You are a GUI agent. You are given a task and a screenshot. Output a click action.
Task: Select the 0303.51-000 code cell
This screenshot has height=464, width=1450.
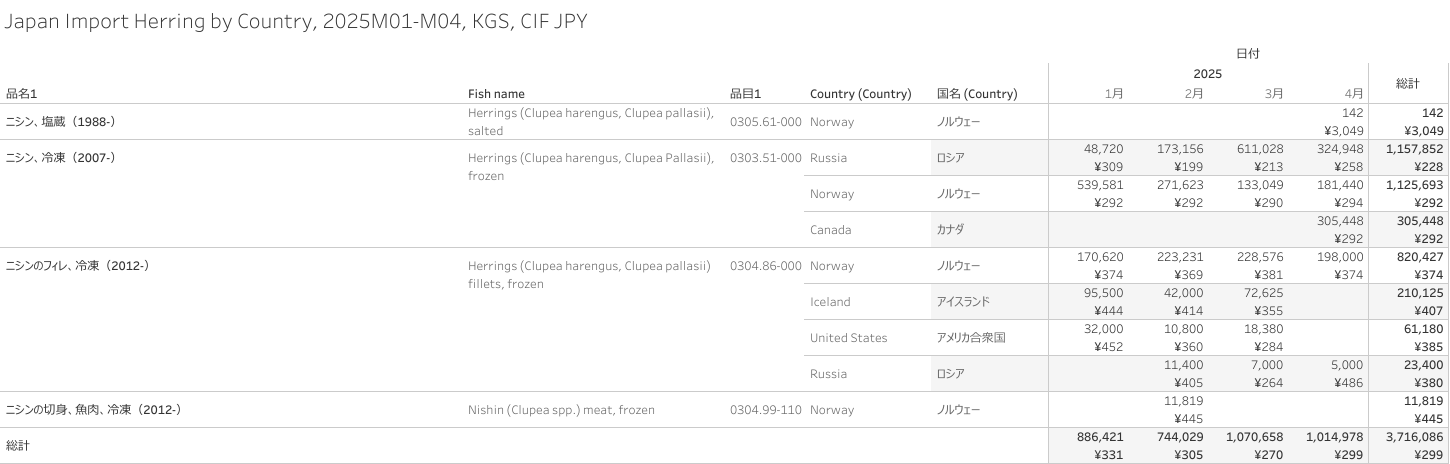coord(765,158)
